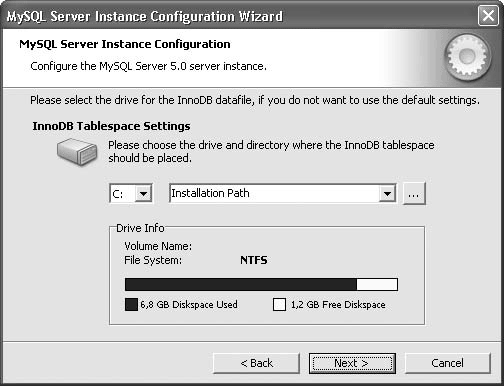
Task: Click the black Diskspace Used legend swatch
Action: point(131,304)
